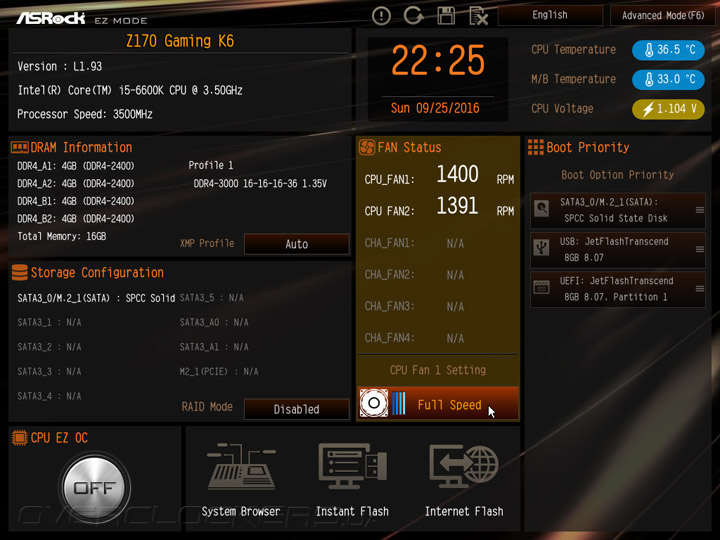Open the RAID Mode Disabled dropdown
720x540 pixels.
[x=297, y=409]
